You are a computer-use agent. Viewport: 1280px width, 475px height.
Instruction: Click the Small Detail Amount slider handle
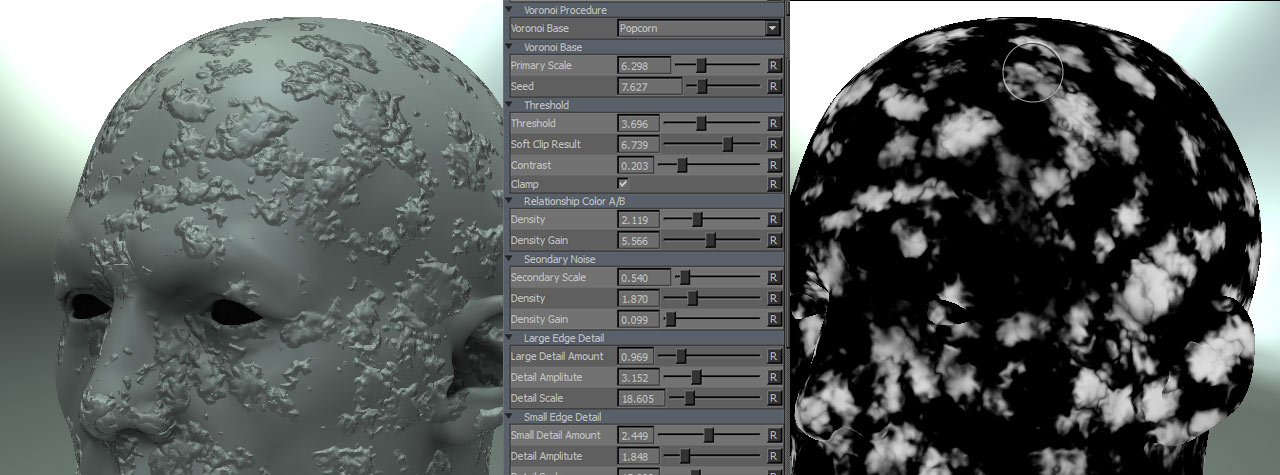tap(709, 435)
